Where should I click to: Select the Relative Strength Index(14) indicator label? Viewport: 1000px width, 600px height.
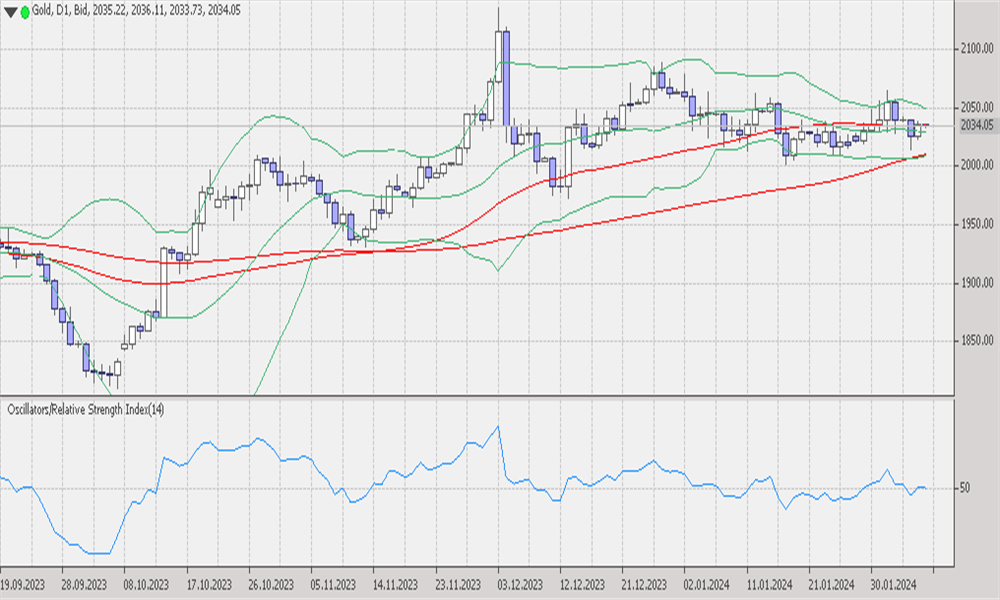[87, 410]
